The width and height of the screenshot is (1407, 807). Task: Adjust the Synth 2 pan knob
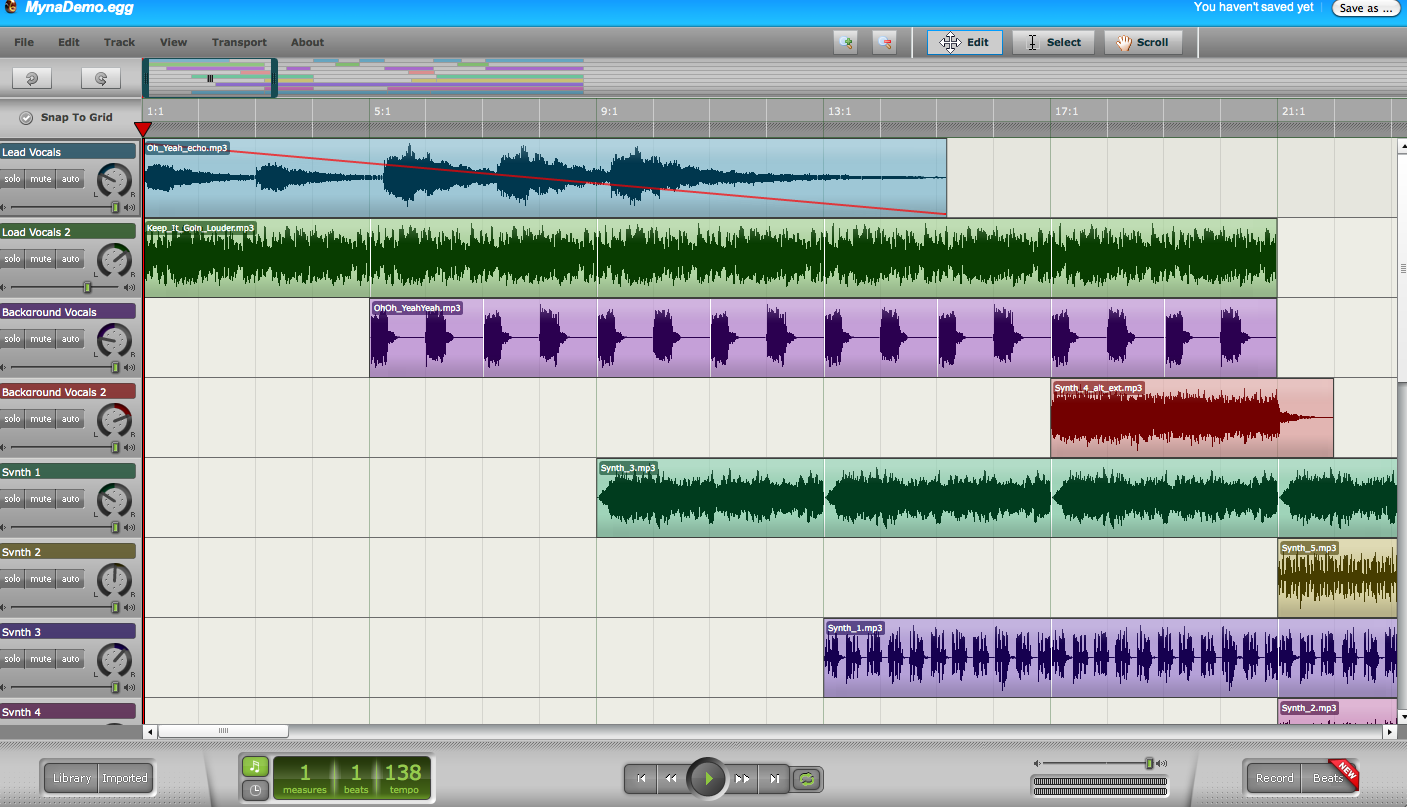pos(115,579)
